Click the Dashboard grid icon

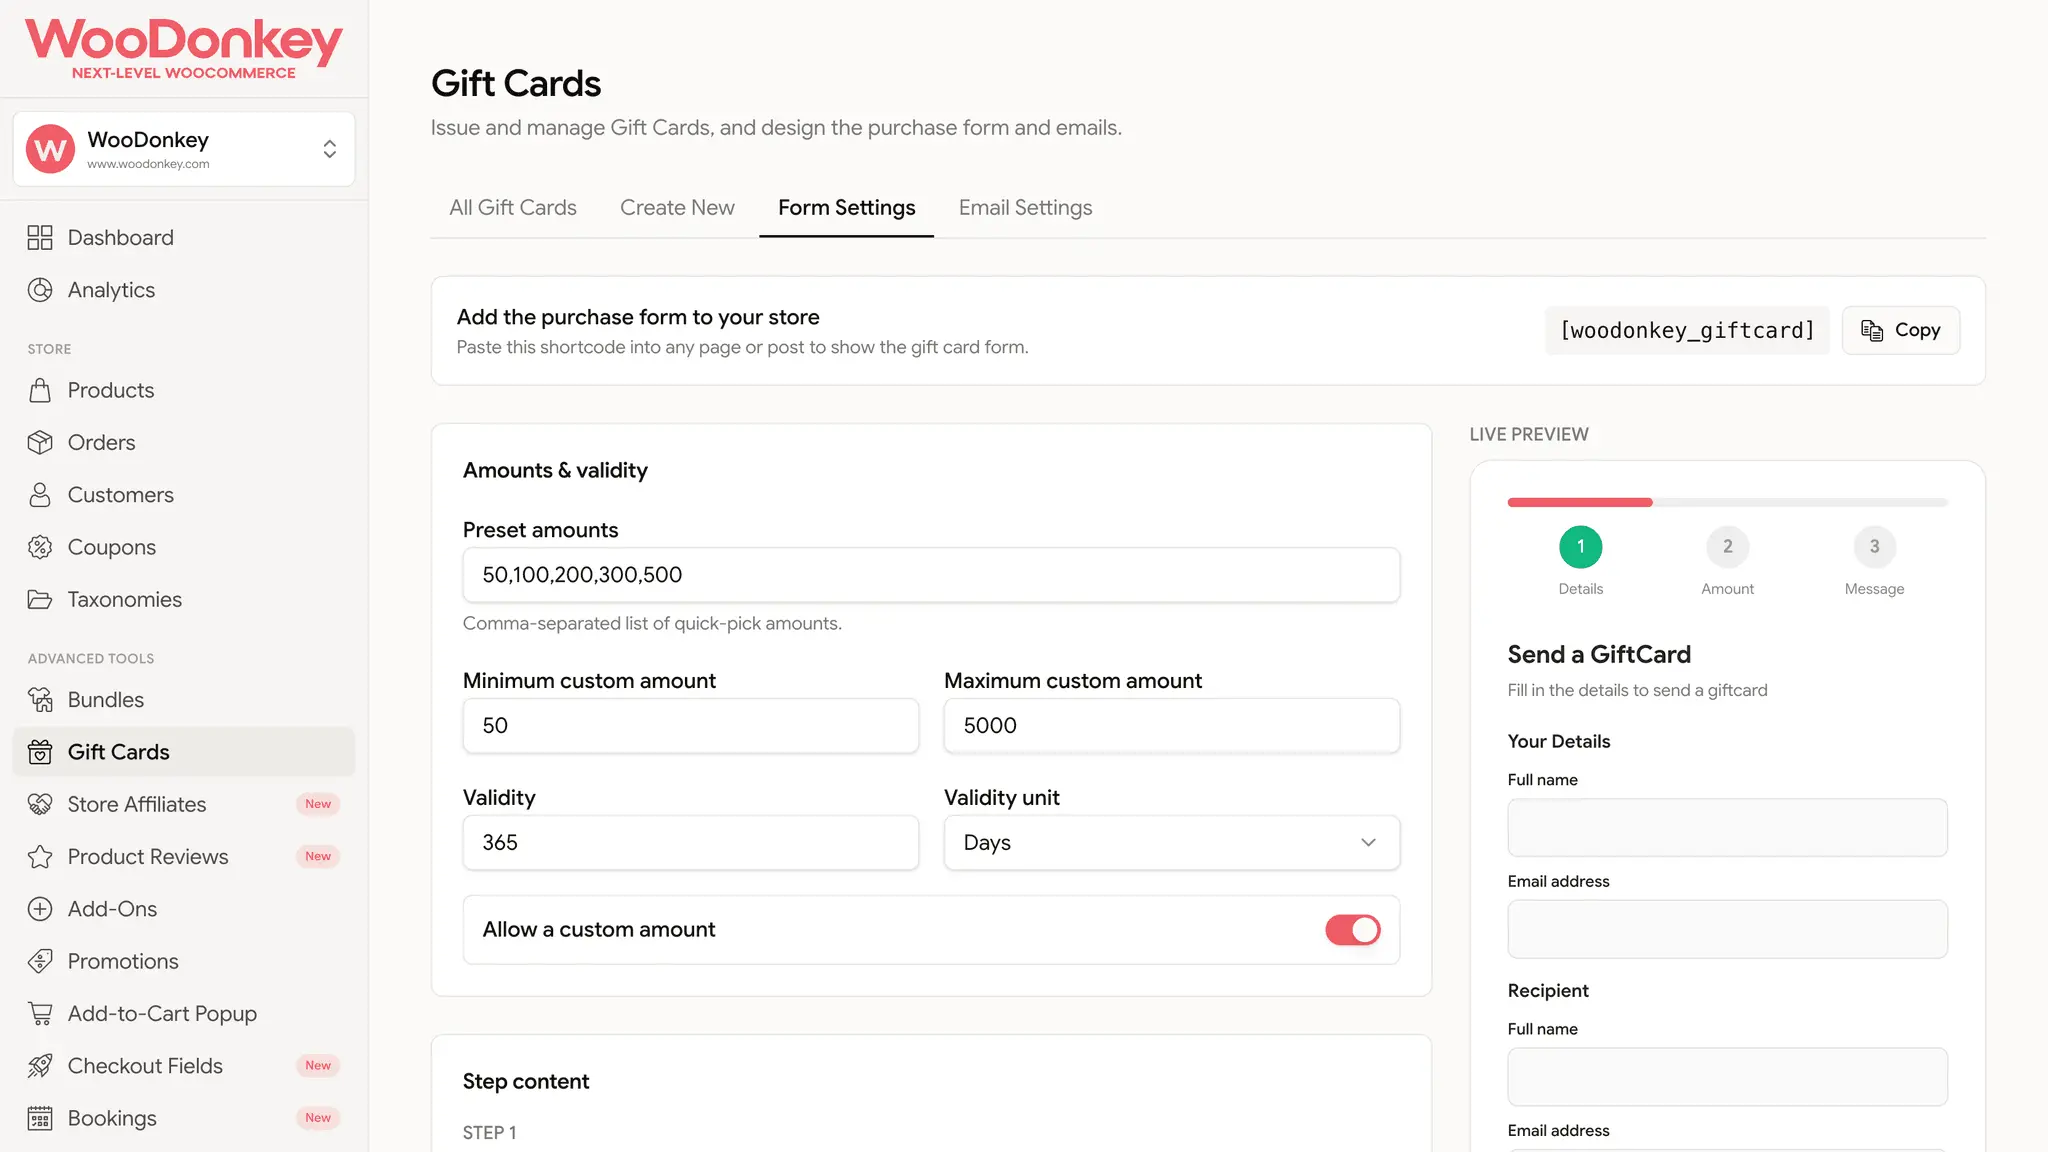tap(40, 238)
